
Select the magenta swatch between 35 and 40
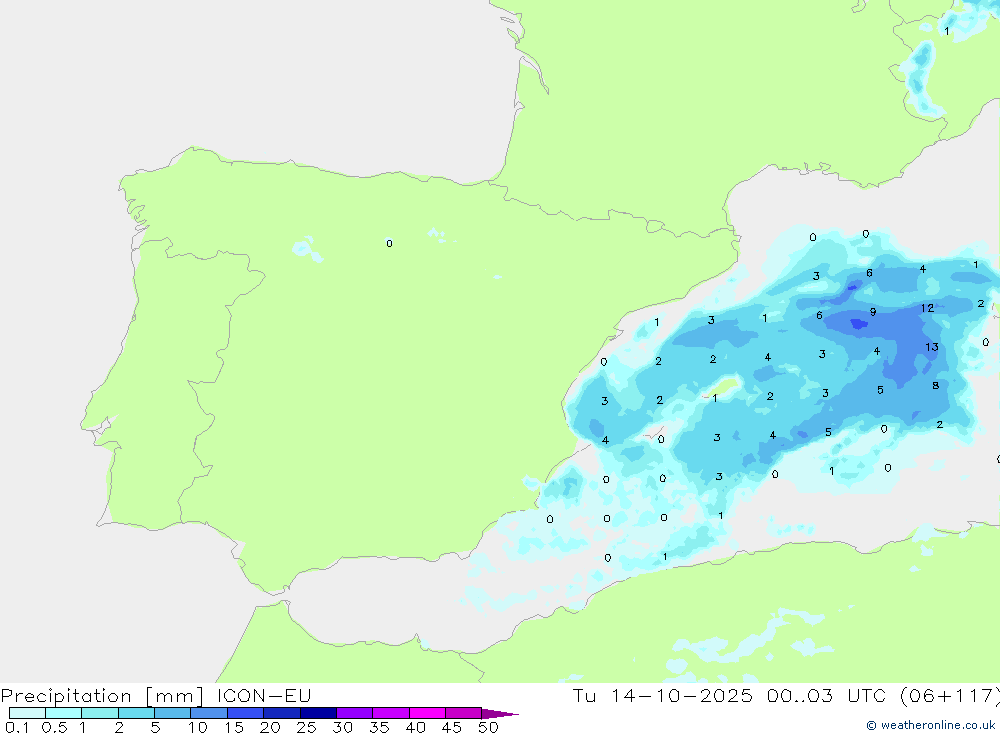(x=390, y=713)
